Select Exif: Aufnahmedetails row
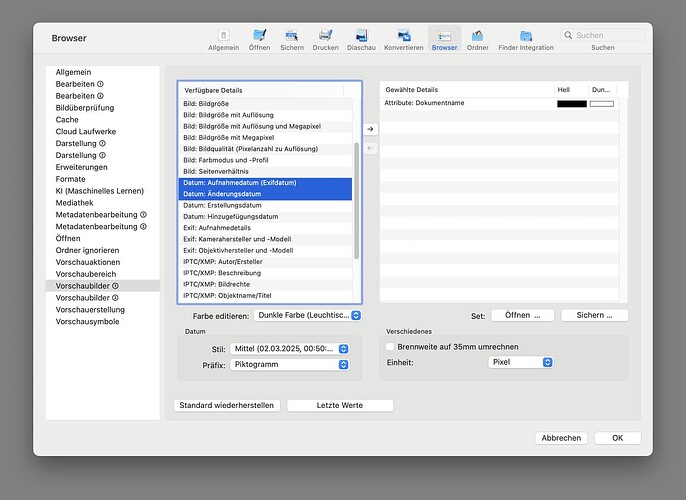 coord(265,228)
